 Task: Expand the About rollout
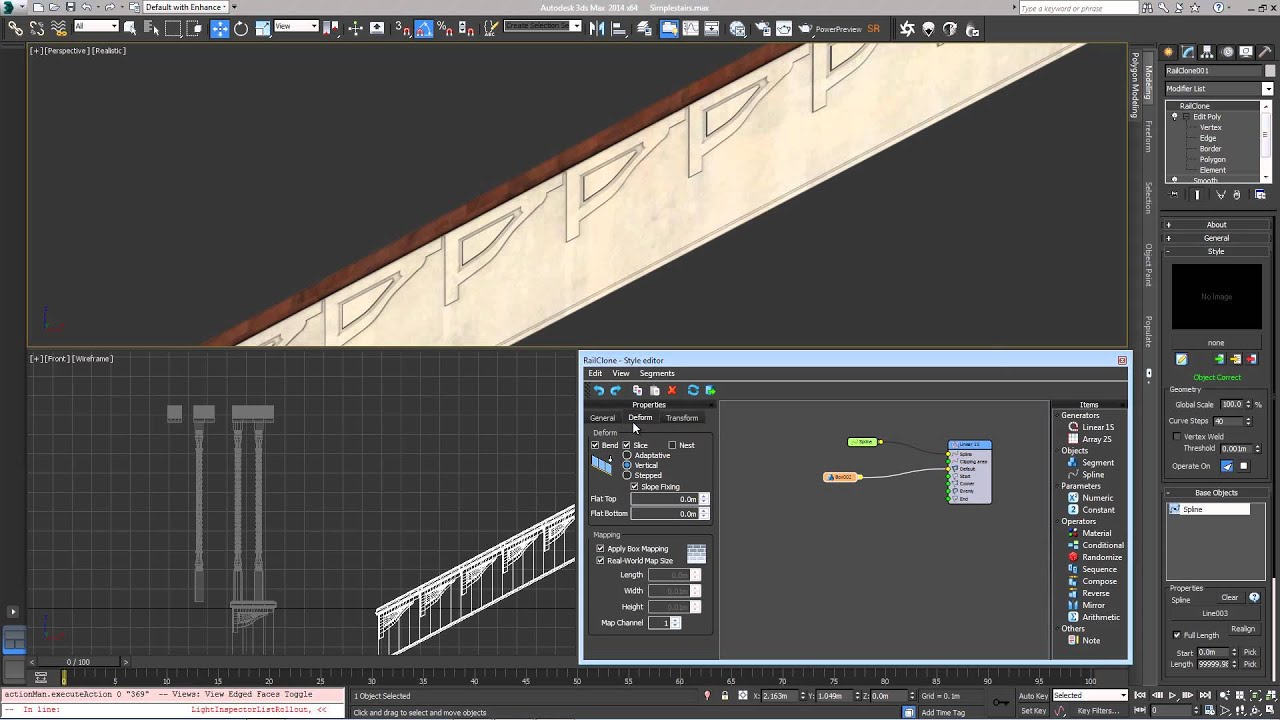[x=1216, y=225]
